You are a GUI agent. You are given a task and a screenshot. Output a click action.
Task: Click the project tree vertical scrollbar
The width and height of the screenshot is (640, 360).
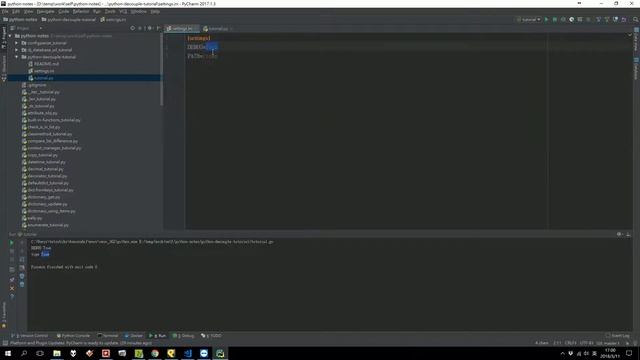pos(162,69)
